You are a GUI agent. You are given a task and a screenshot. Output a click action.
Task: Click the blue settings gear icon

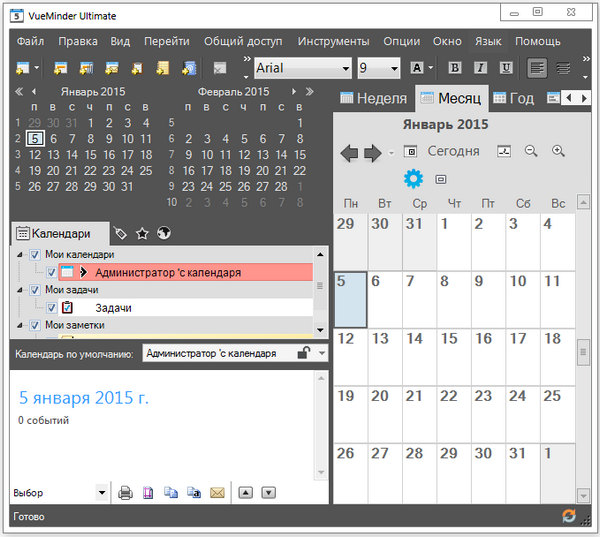pyautogui.click(x=413, y=178)
